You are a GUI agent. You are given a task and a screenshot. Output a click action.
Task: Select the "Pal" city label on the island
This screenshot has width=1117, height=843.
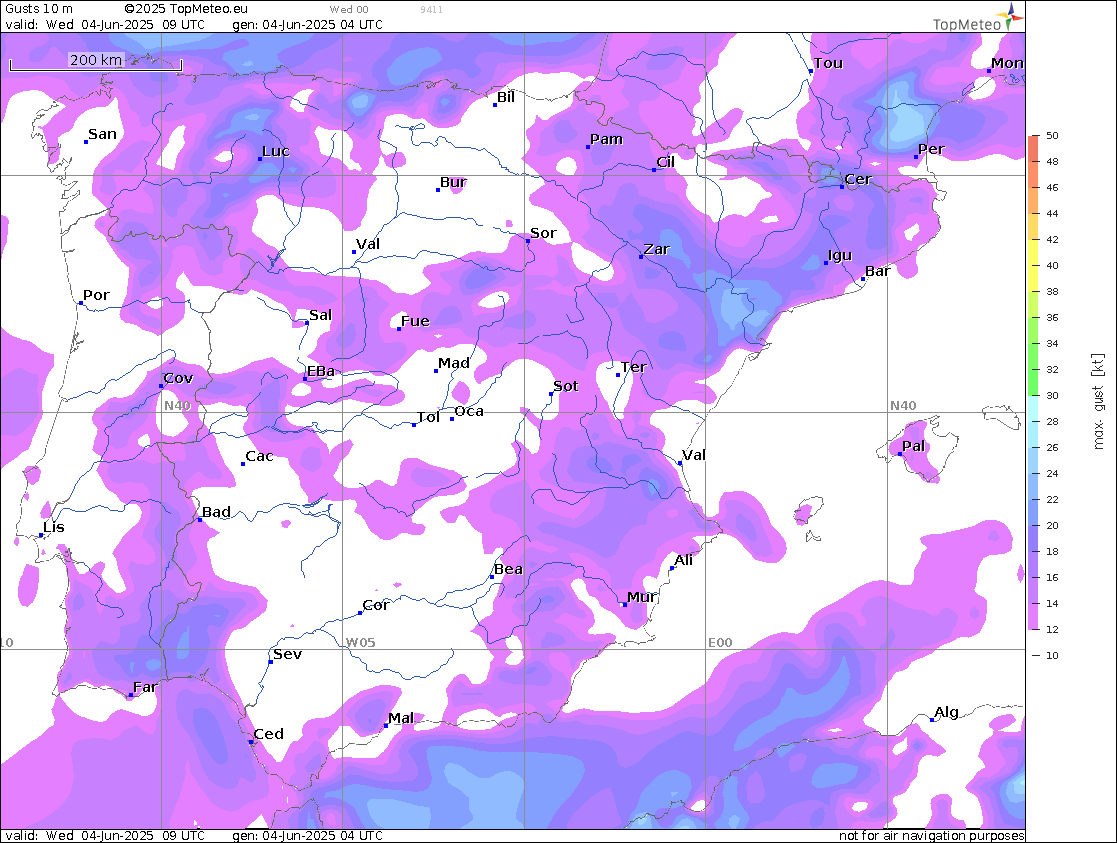[x=913, y=446]
